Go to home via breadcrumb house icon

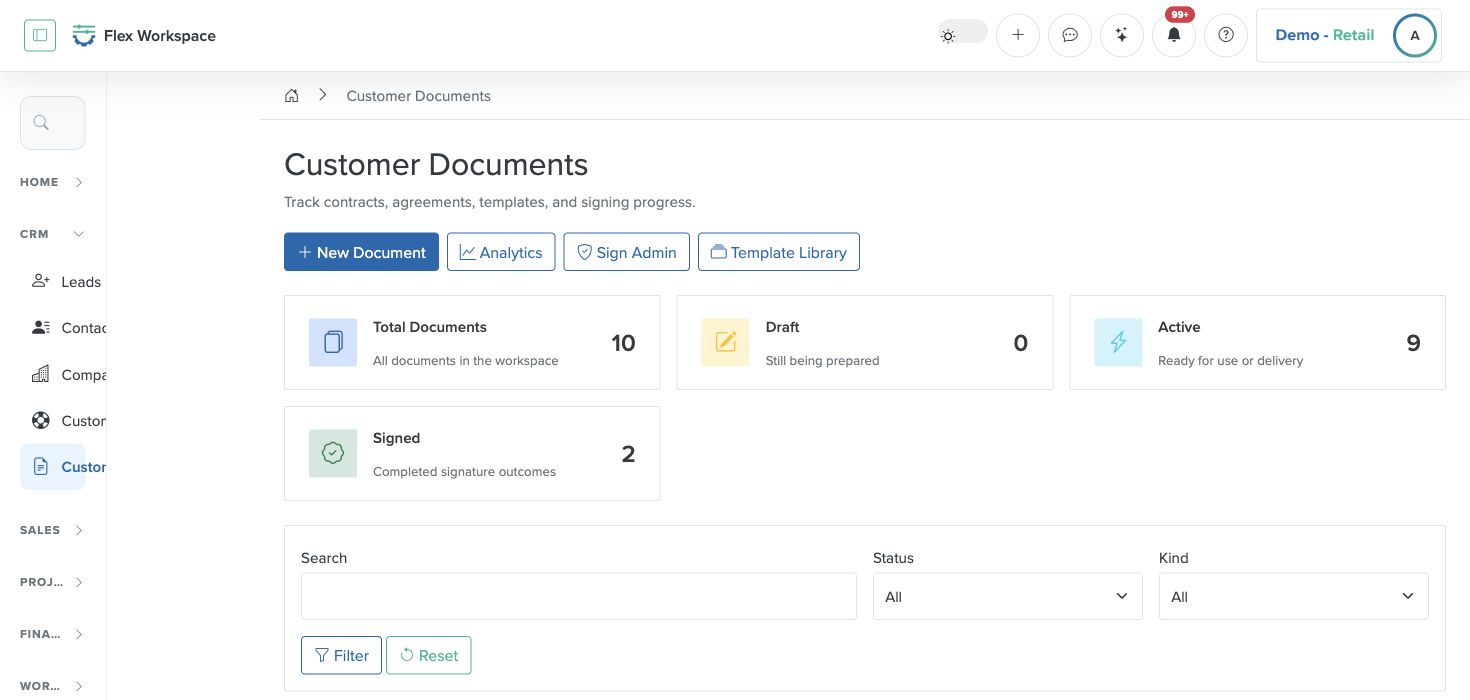(292, 96)
